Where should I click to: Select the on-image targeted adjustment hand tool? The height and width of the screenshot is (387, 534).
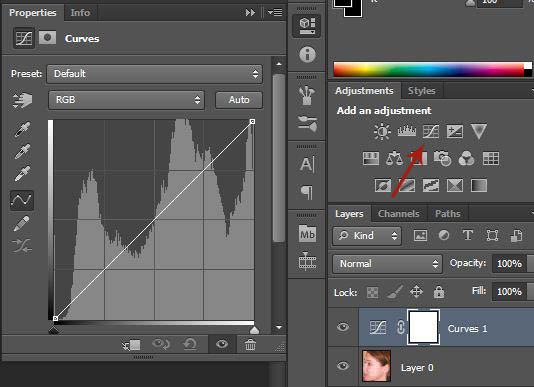pos(22,100)
